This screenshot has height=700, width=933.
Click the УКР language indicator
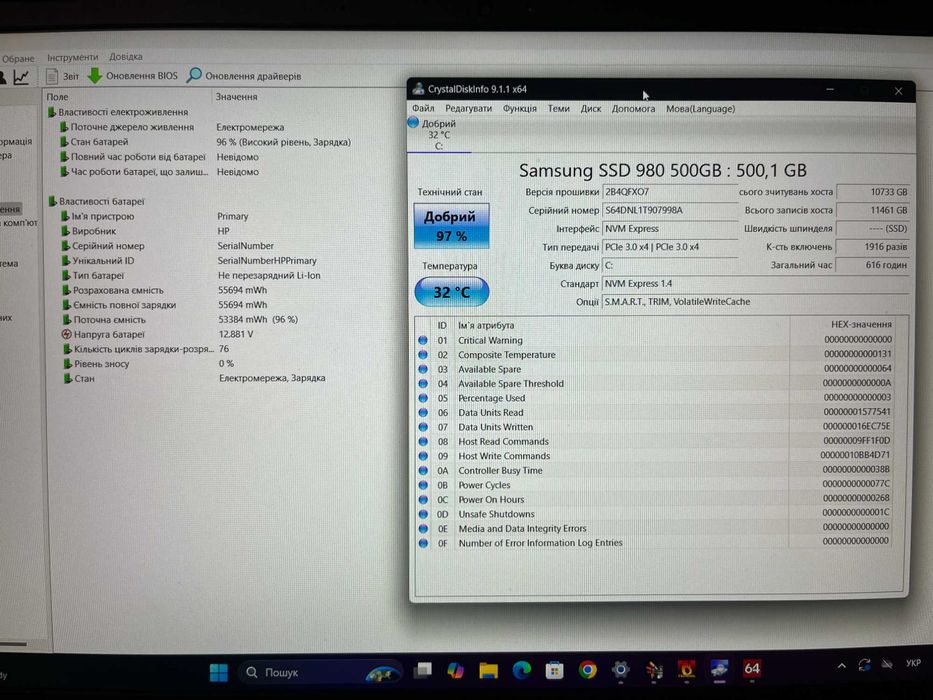coord(913,662)
